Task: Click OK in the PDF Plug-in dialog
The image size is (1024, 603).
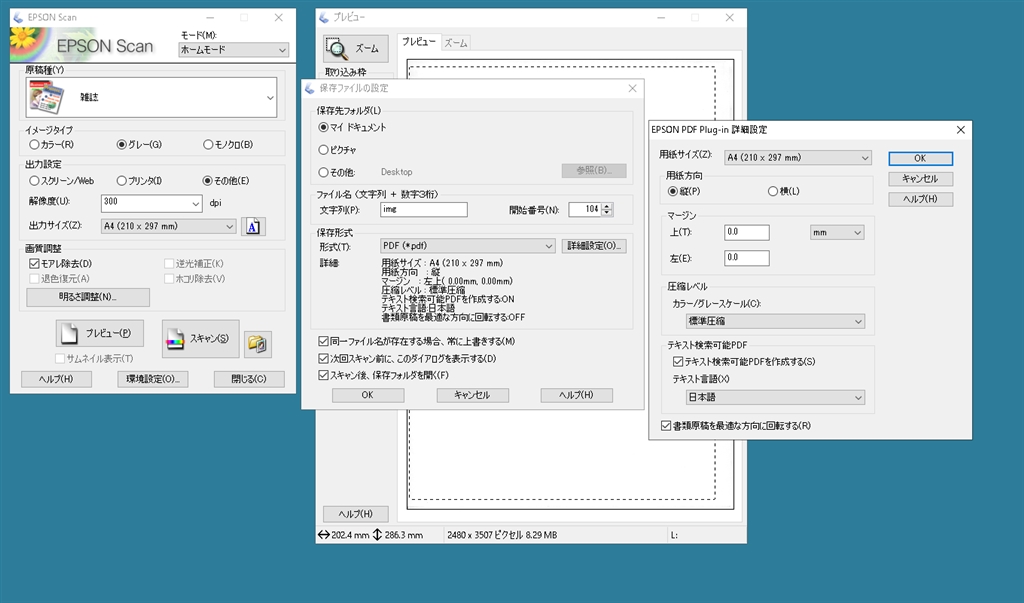Action: point(920,158)
